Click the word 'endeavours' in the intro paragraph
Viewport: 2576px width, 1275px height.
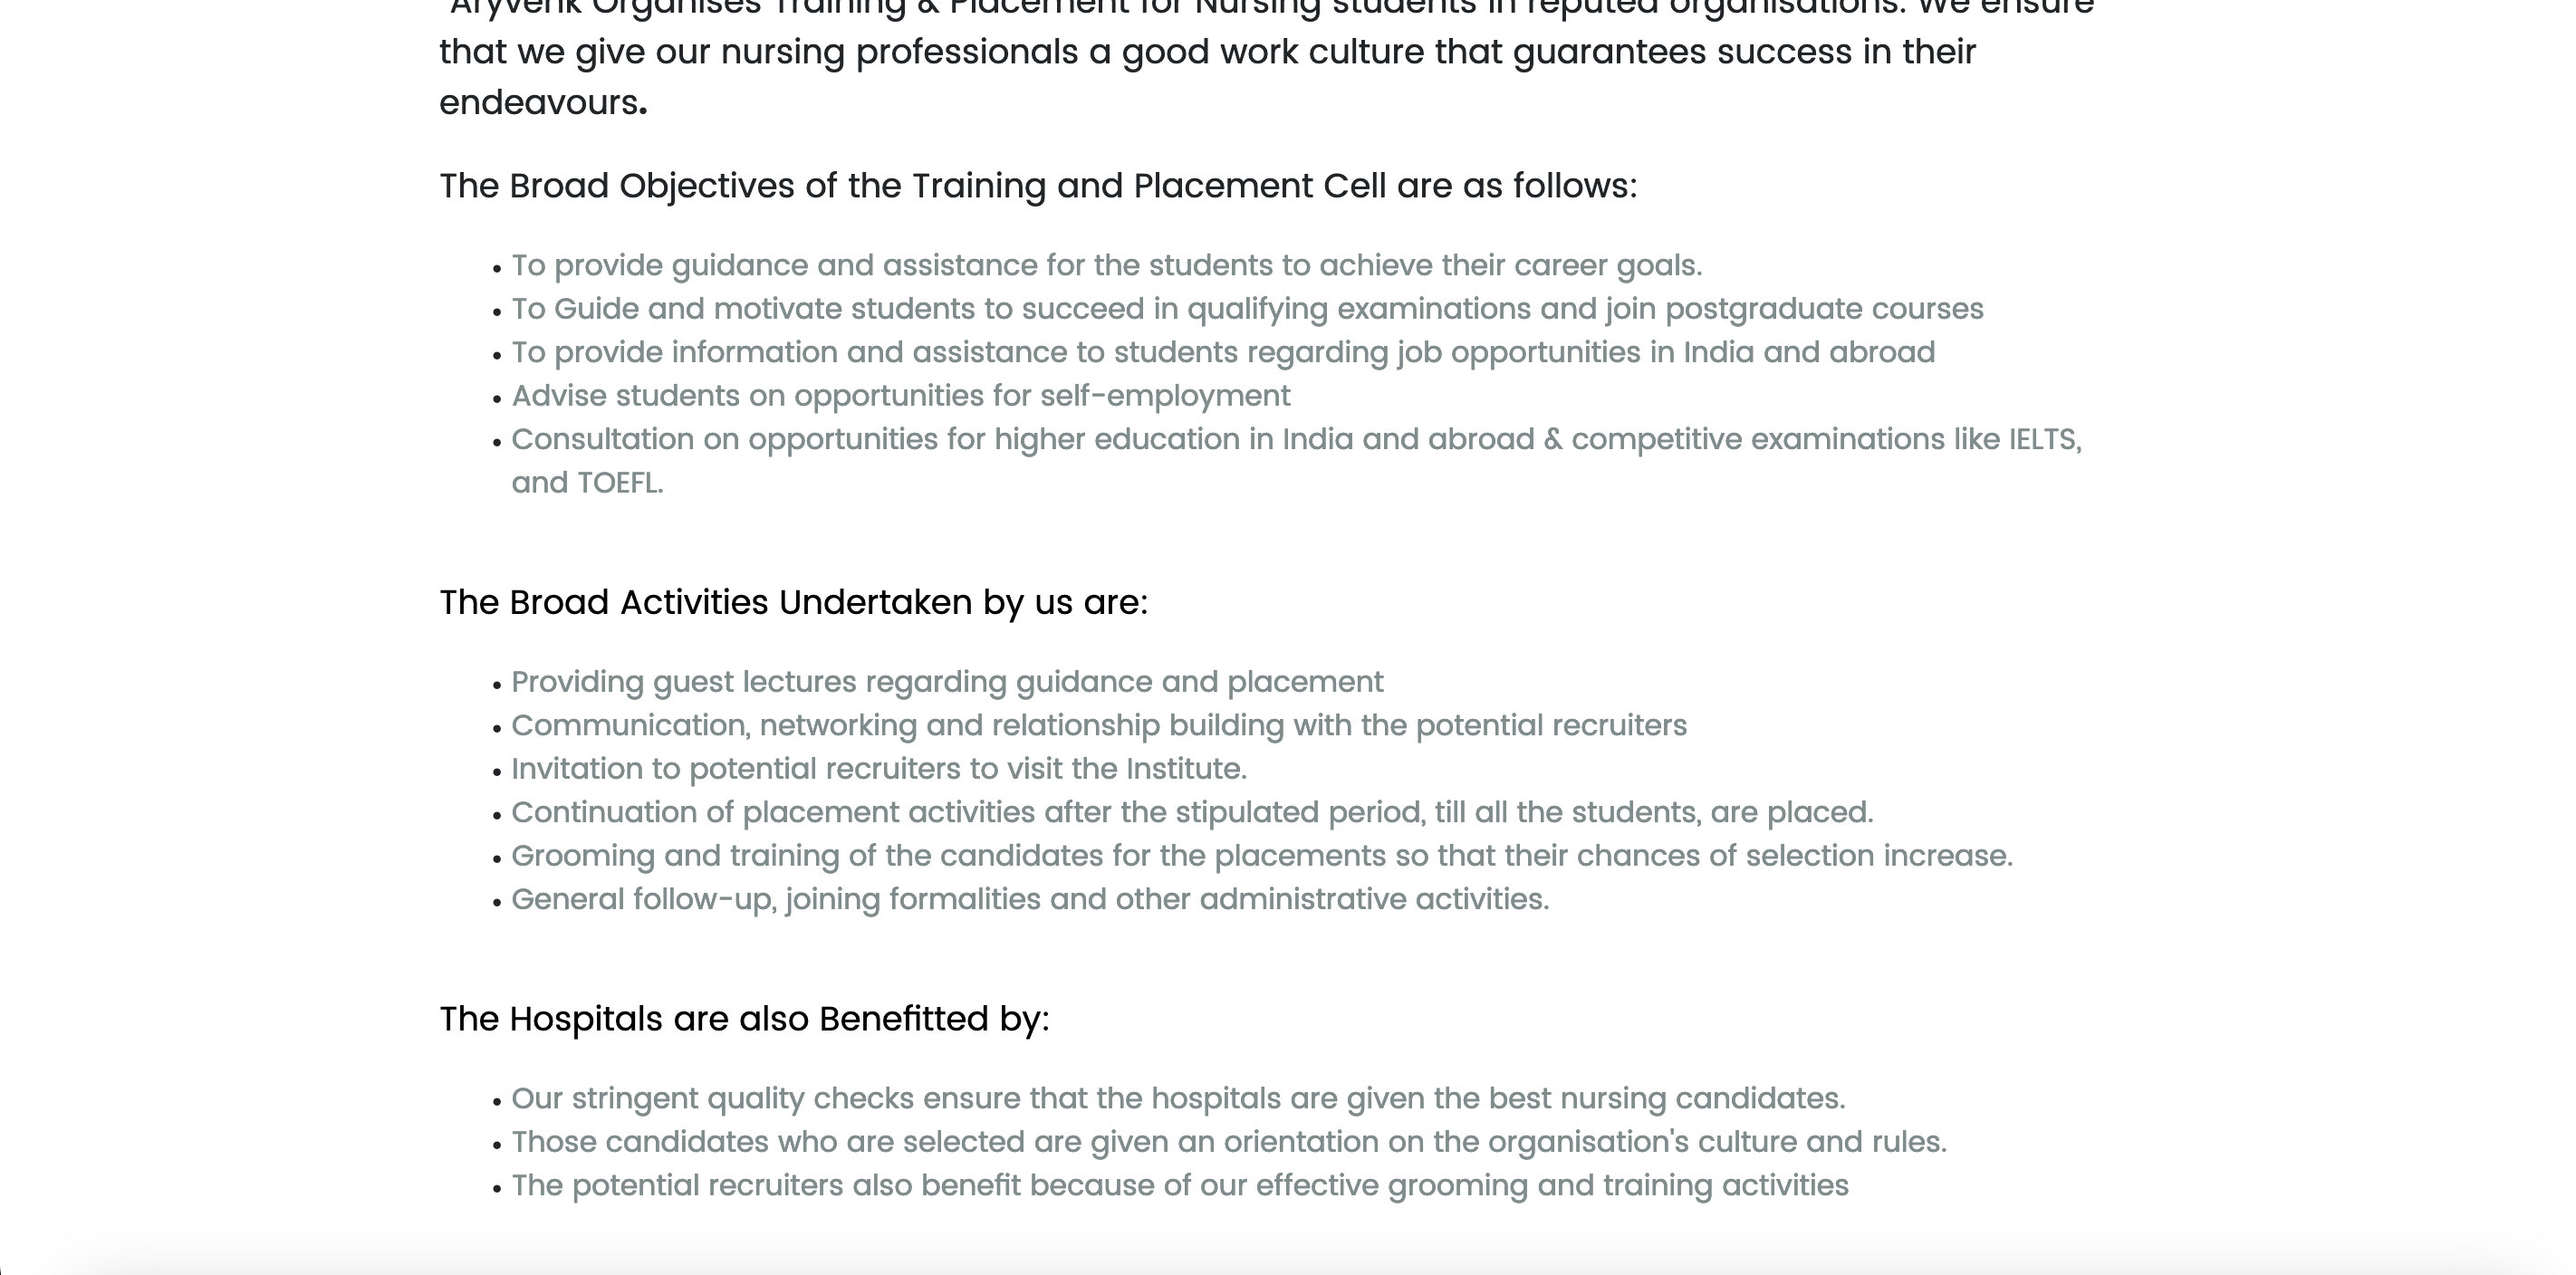point(539,103)
